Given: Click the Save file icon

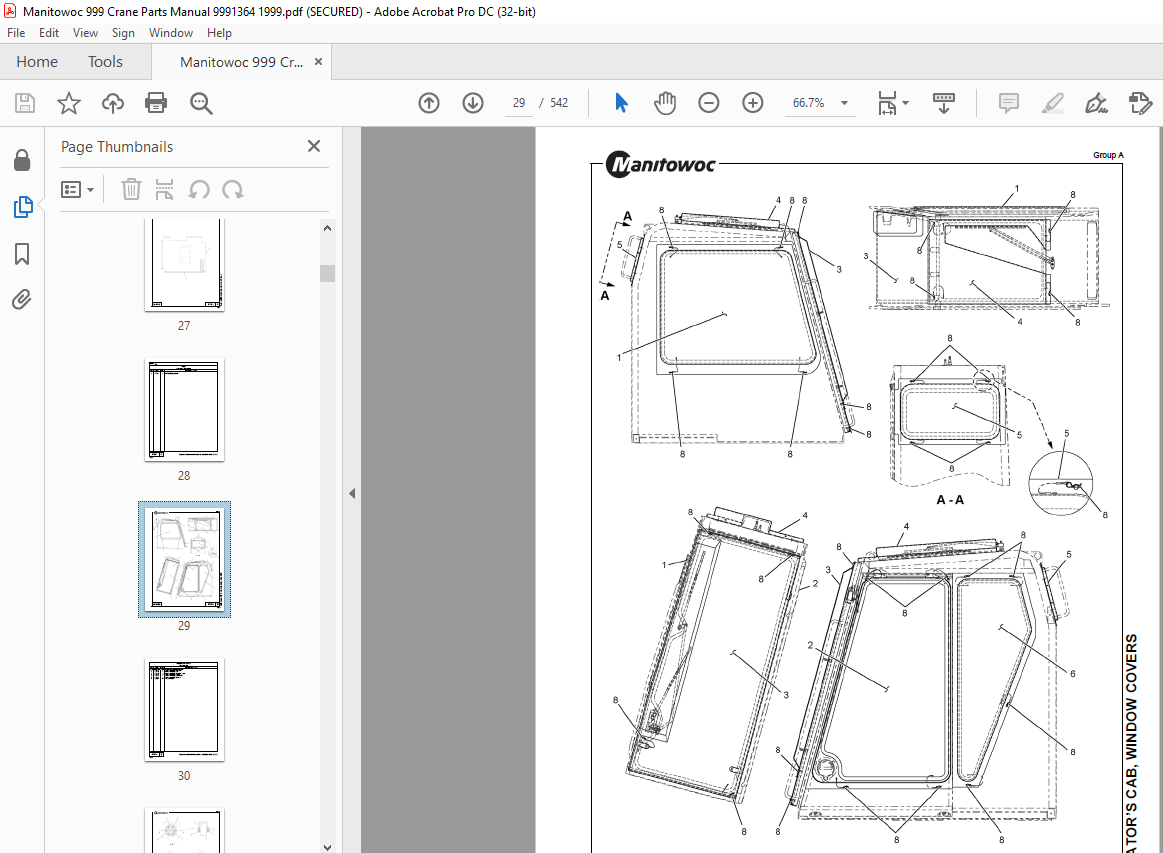Looking at the screenshot, I should [x=25, y=103].
